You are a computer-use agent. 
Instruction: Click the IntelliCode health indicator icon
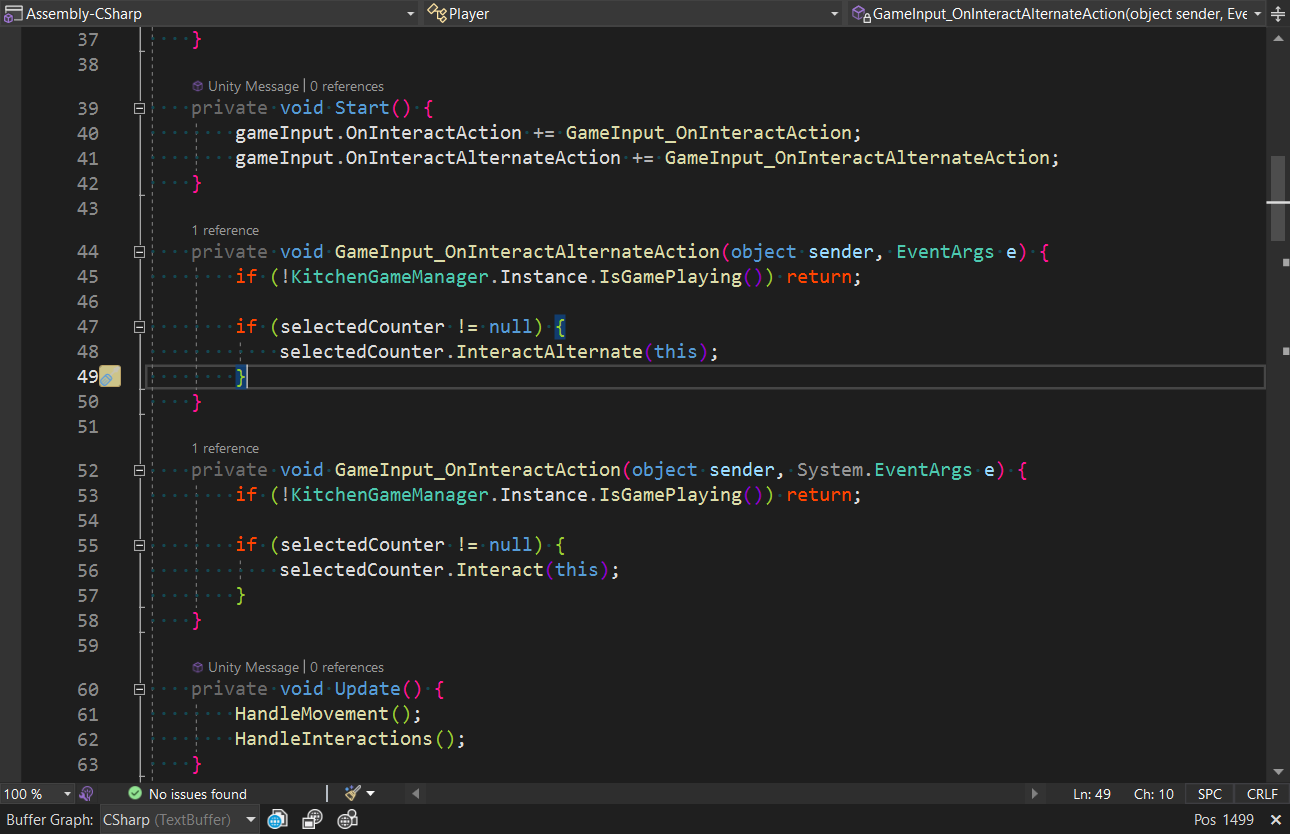(x=86, y=794)
